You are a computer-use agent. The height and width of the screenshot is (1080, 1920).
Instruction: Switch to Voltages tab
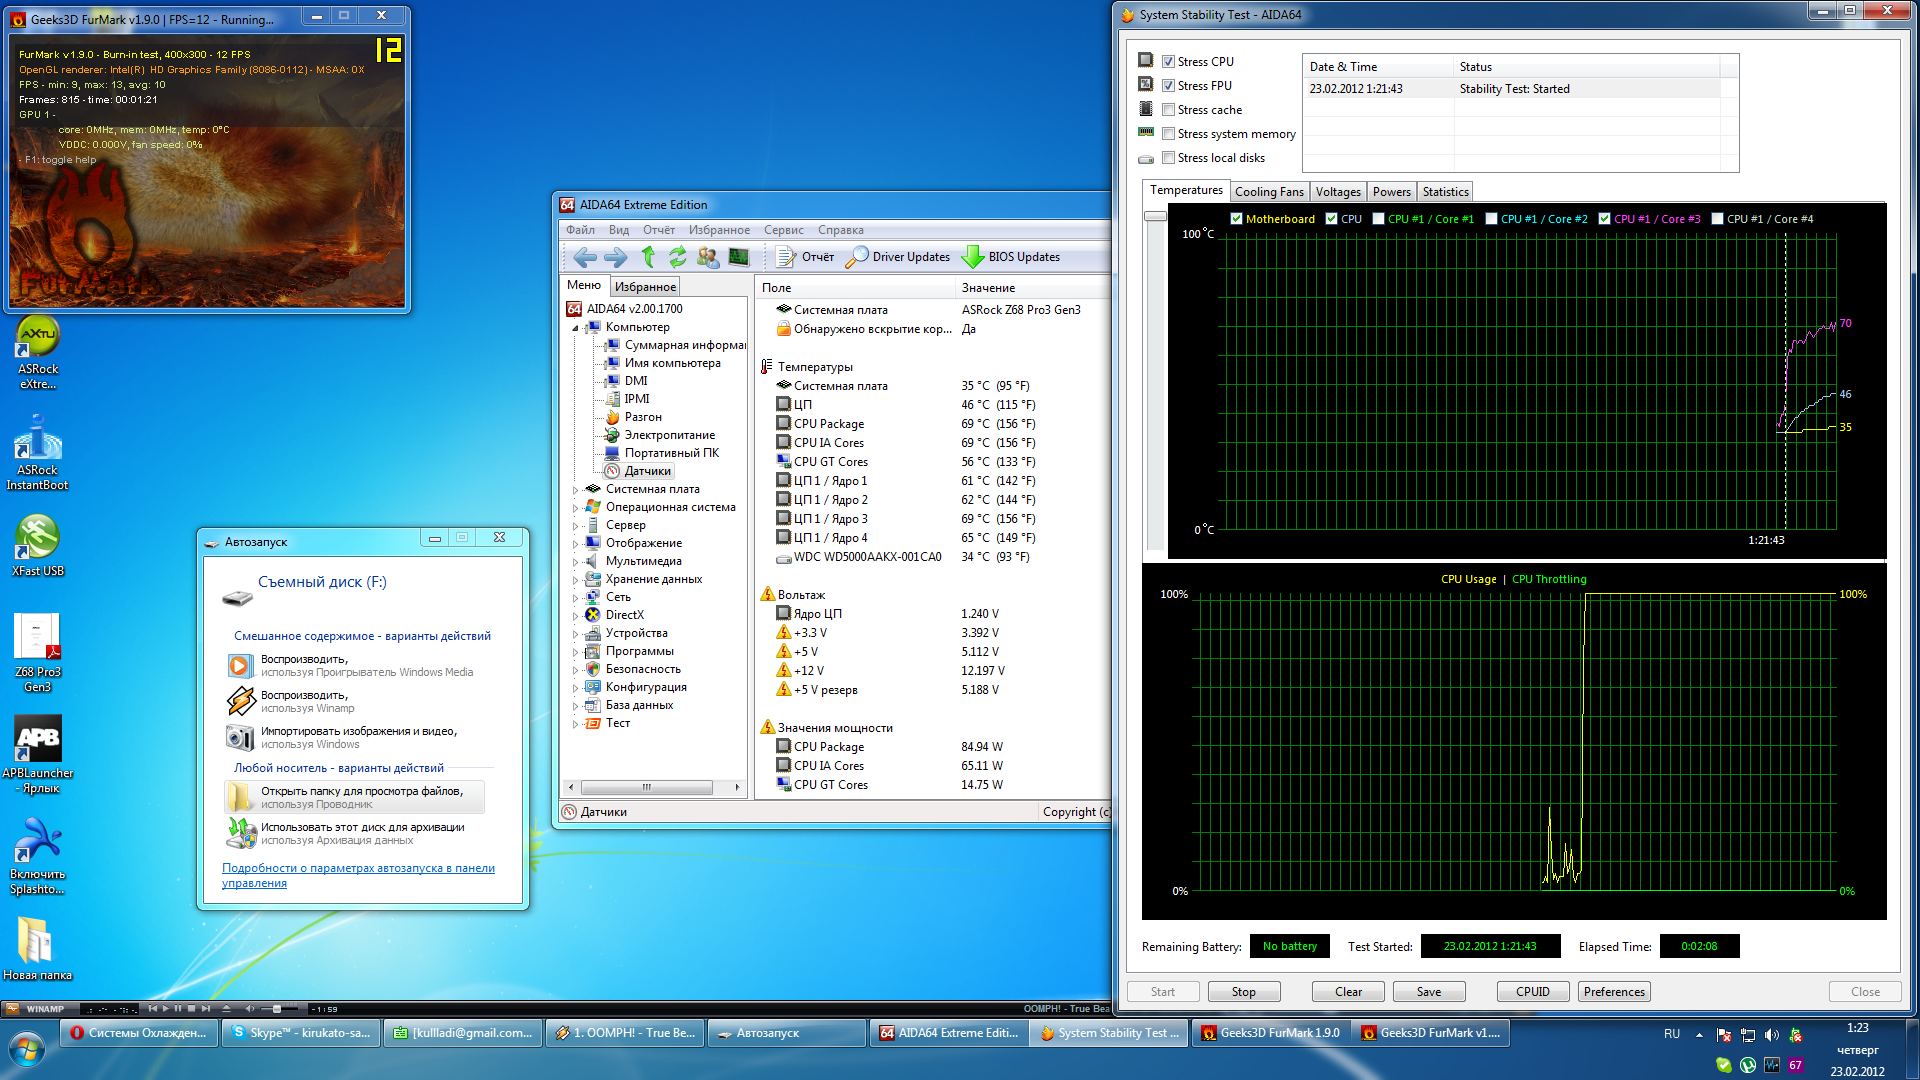point(1338,192)
